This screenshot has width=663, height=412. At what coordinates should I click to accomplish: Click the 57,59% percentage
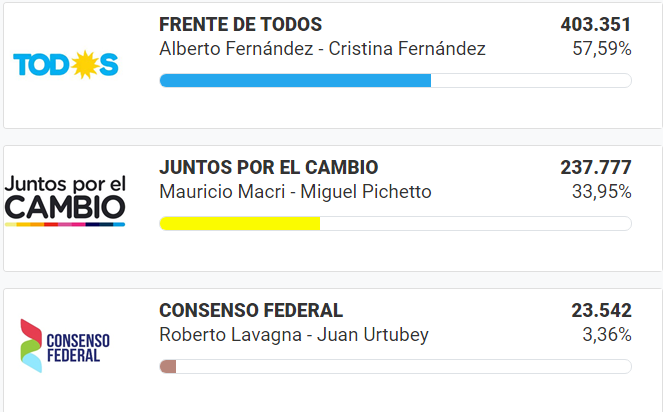click(x=602, y=49)
